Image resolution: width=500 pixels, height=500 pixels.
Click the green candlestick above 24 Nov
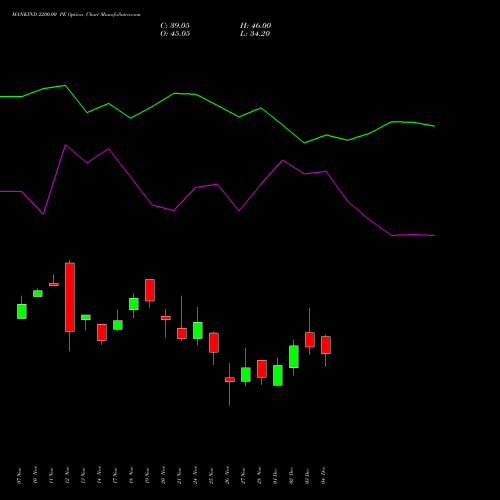click(198, 330)
